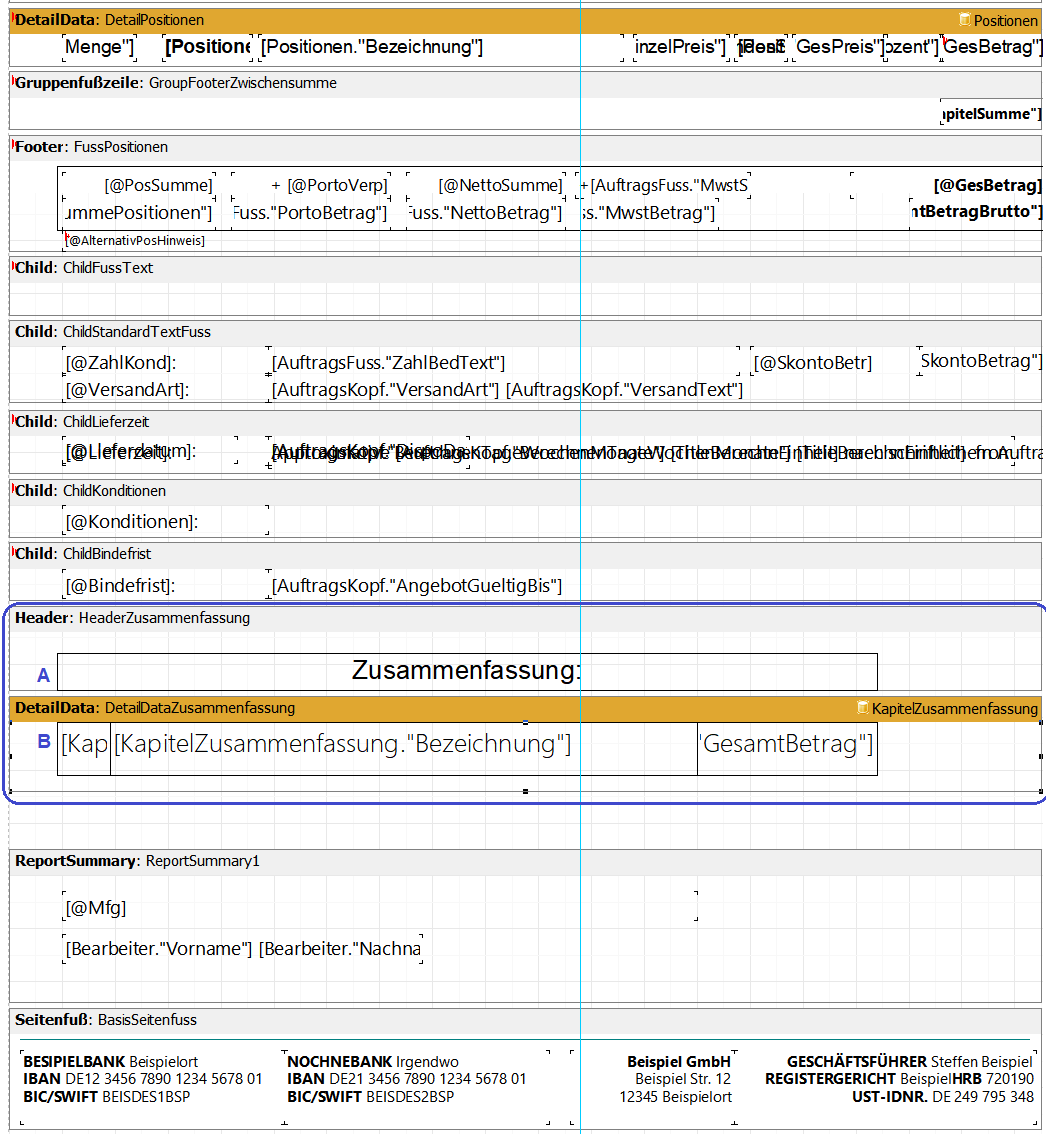1046x1134 pixels.
Task: Select the pitelSumme"] field in group footer
Action: [991, 114]
